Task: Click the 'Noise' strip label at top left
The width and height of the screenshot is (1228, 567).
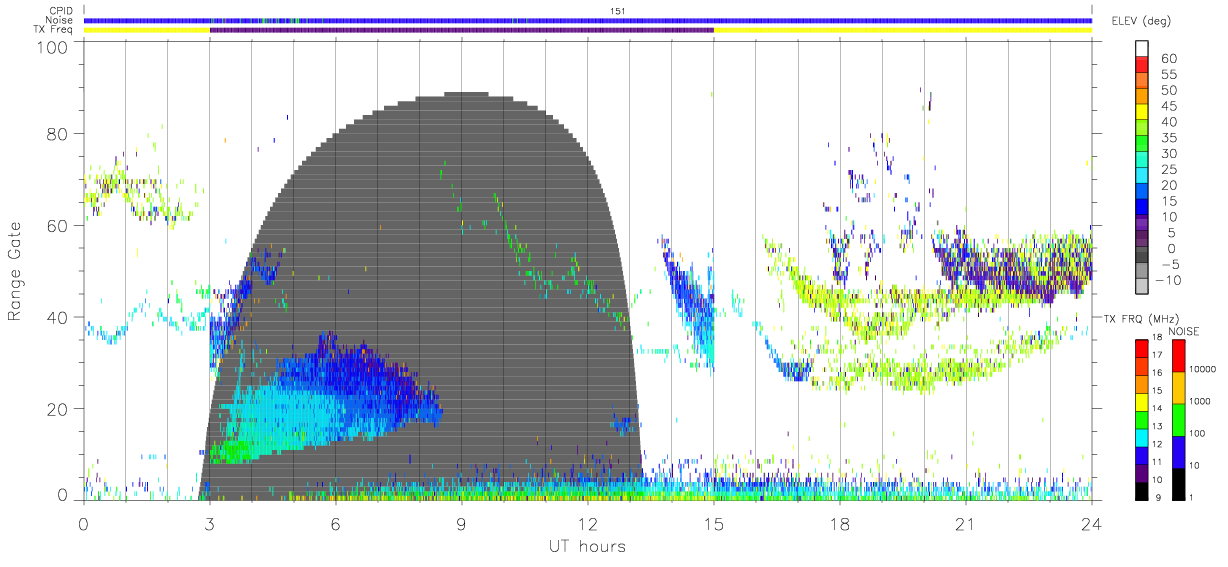Action: click(61, 20)
